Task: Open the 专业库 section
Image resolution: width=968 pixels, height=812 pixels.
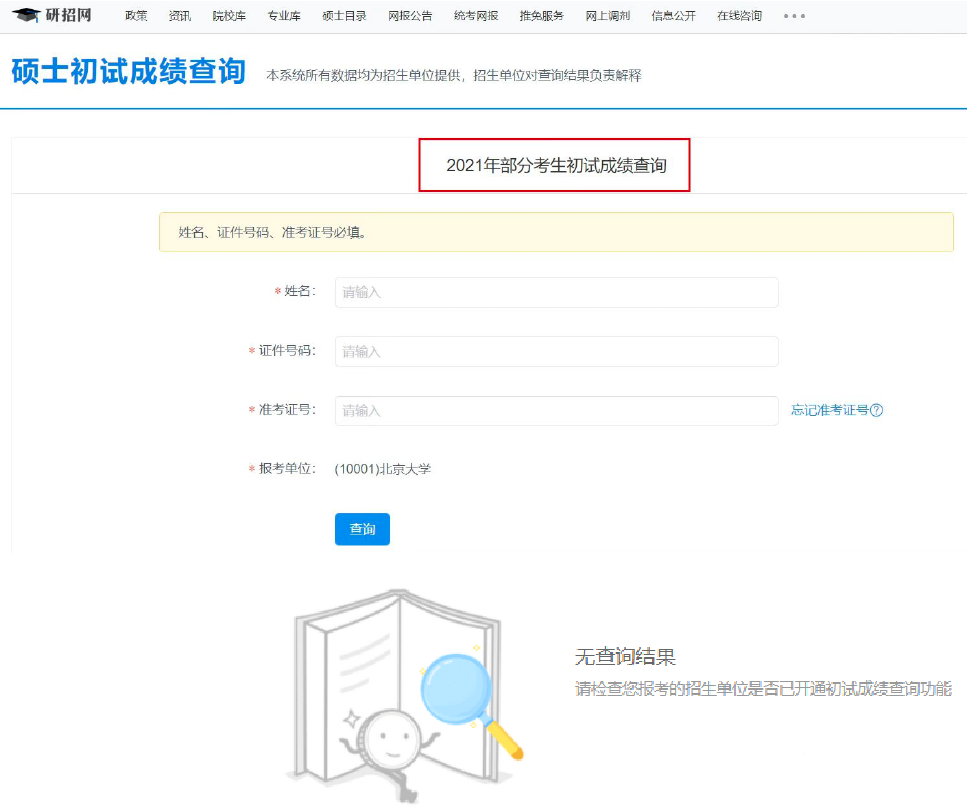Action: pos(283,15)
